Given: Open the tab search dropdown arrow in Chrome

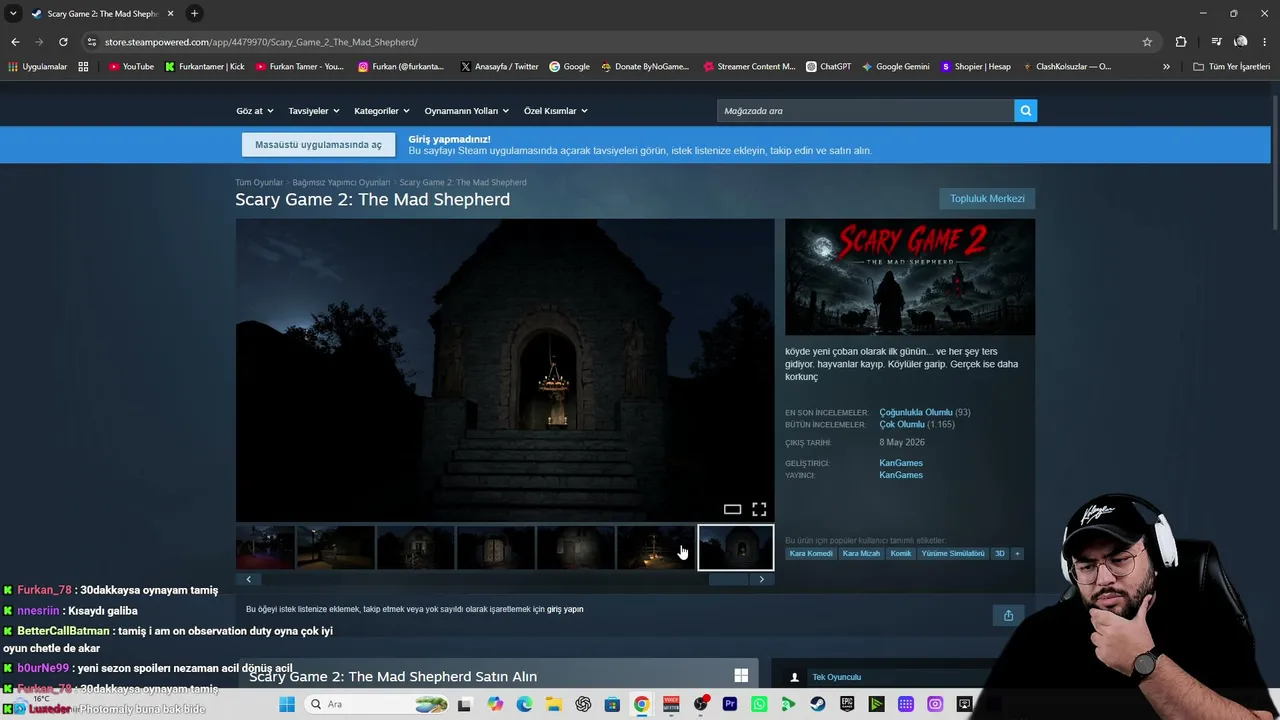Looking at the screenshot, I should [x=13, y=13].
